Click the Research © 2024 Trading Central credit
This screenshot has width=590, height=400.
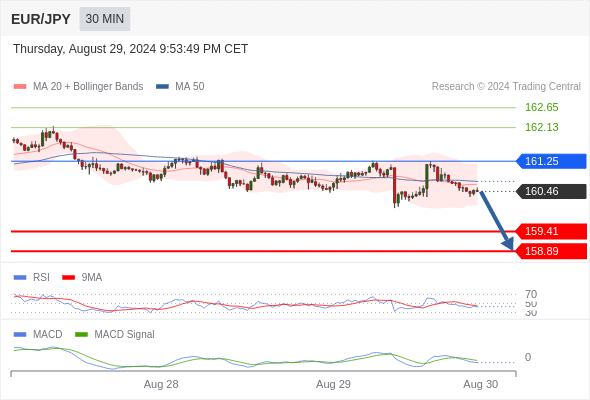pos(506,87)
